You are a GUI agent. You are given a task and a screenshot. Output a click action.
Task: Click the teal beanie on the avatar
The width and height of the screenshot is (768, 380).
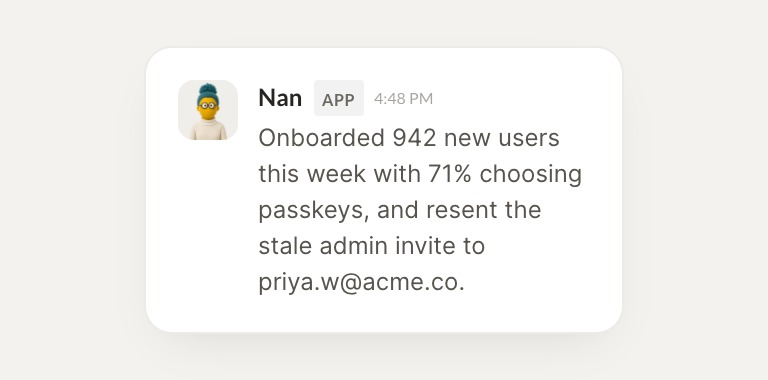coord(208,94)
